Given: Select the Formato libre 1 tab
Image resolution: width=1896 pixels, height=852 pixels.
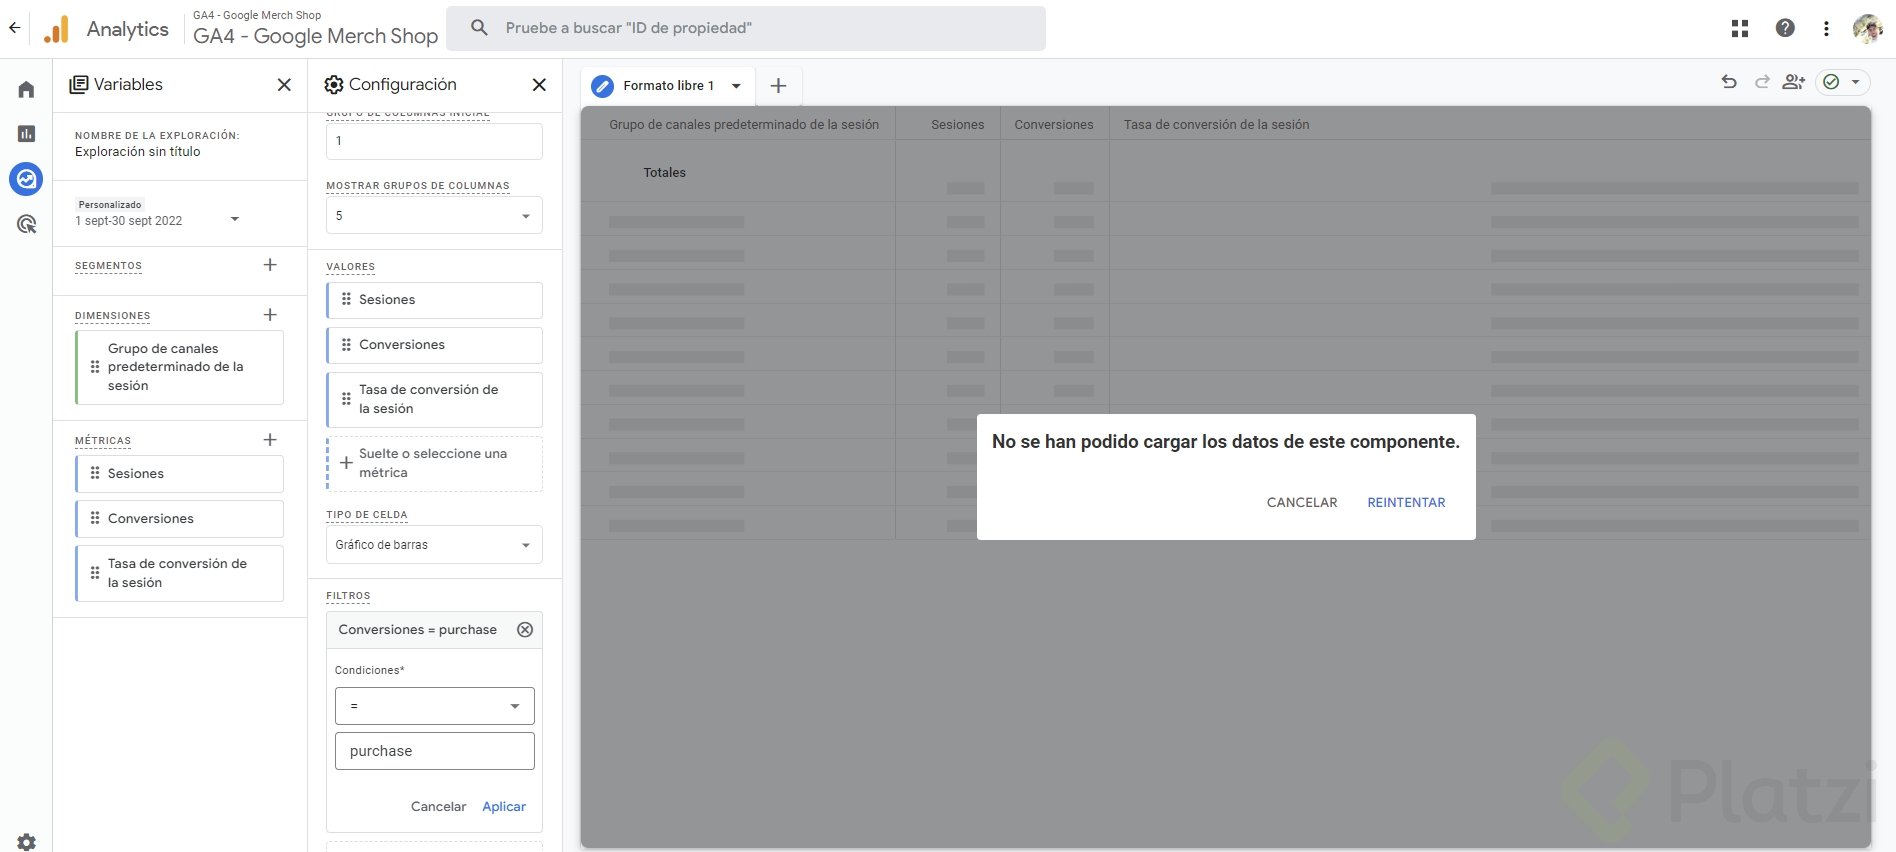Looking at the screenshot, I should coord(668,86).
